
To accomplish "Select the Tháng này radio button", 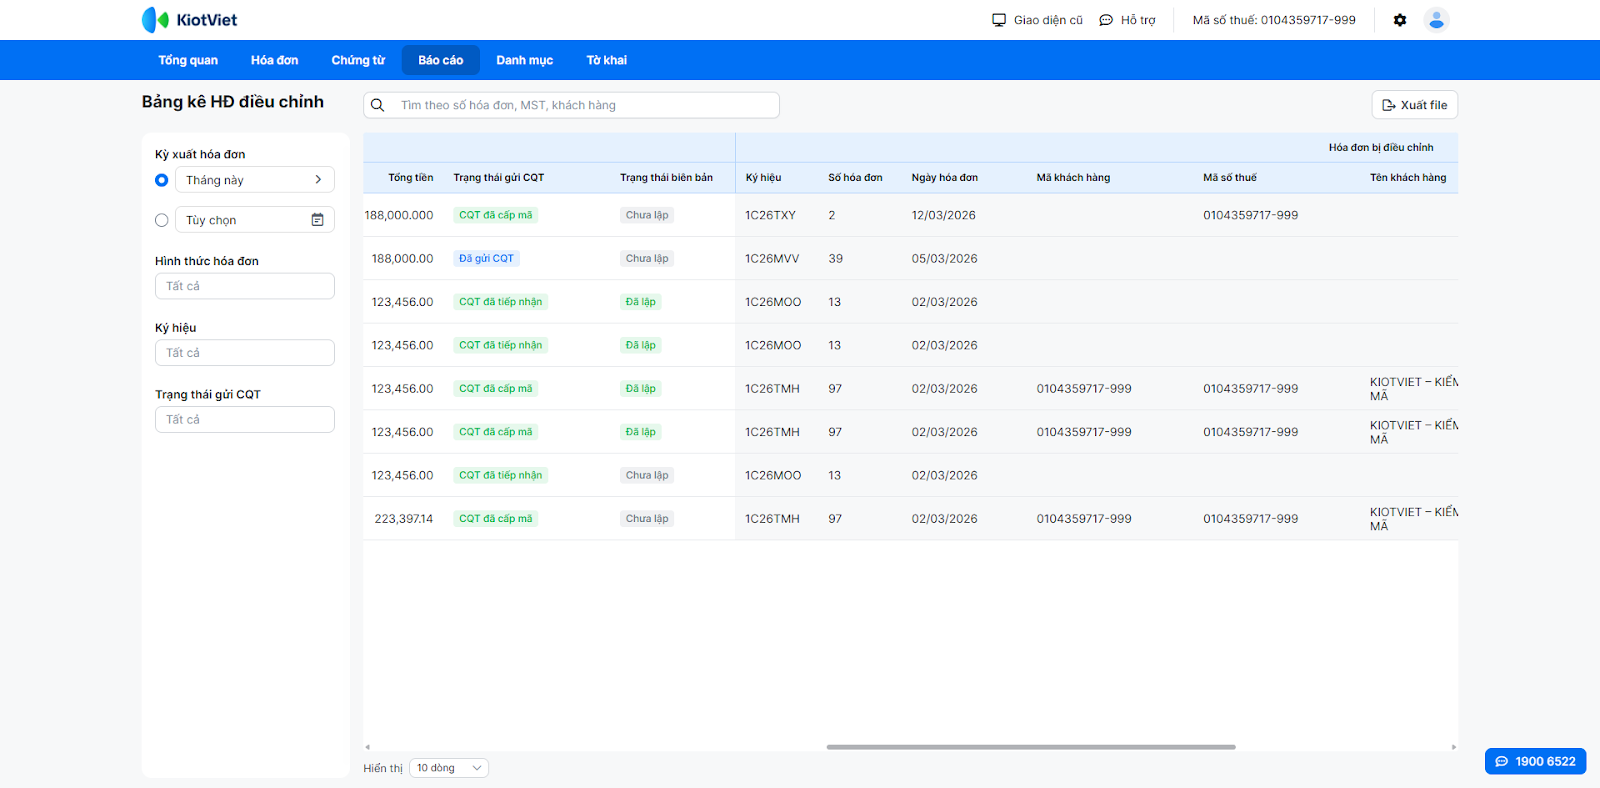I will tap(162, 180).
